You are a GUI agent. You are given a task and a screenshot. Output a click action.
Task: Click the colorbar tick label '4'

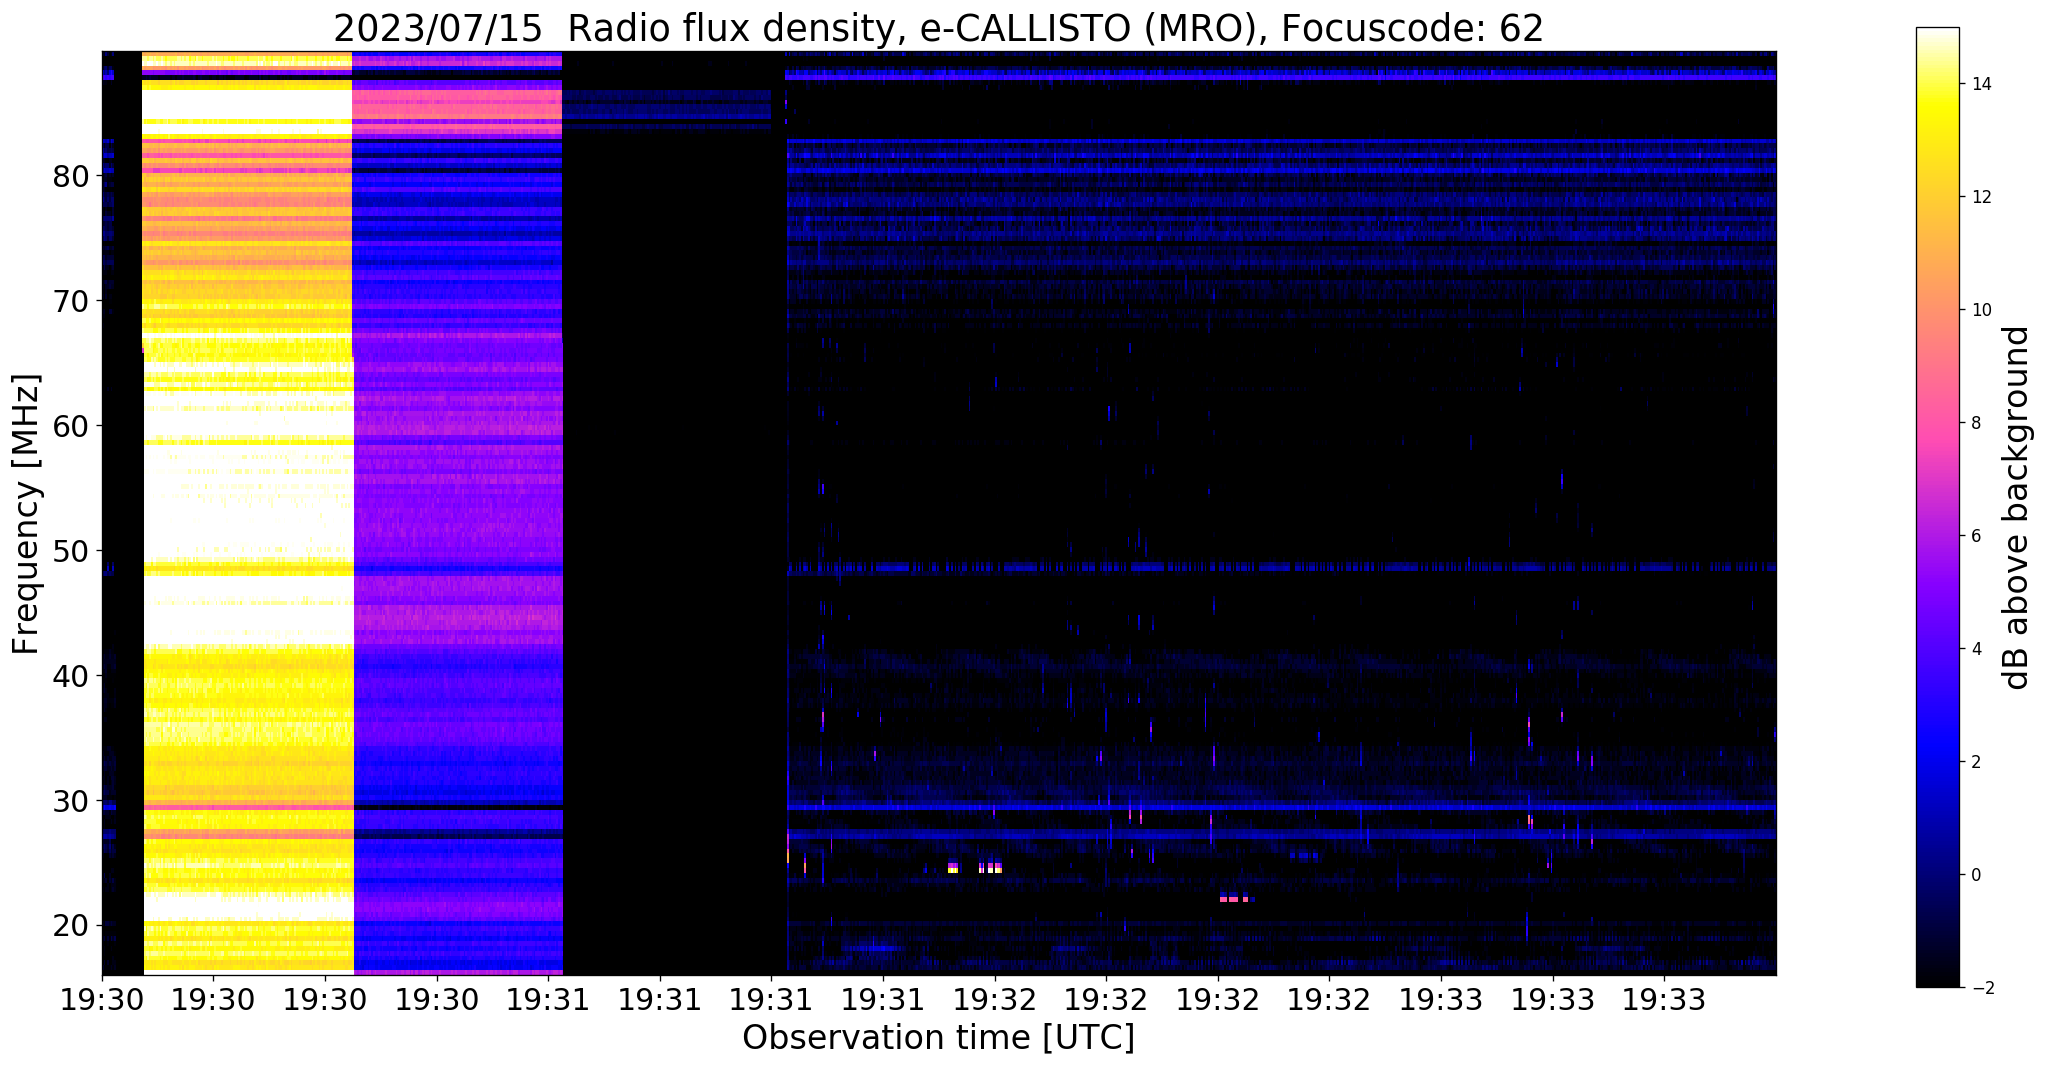click(x=1975, y=650)
